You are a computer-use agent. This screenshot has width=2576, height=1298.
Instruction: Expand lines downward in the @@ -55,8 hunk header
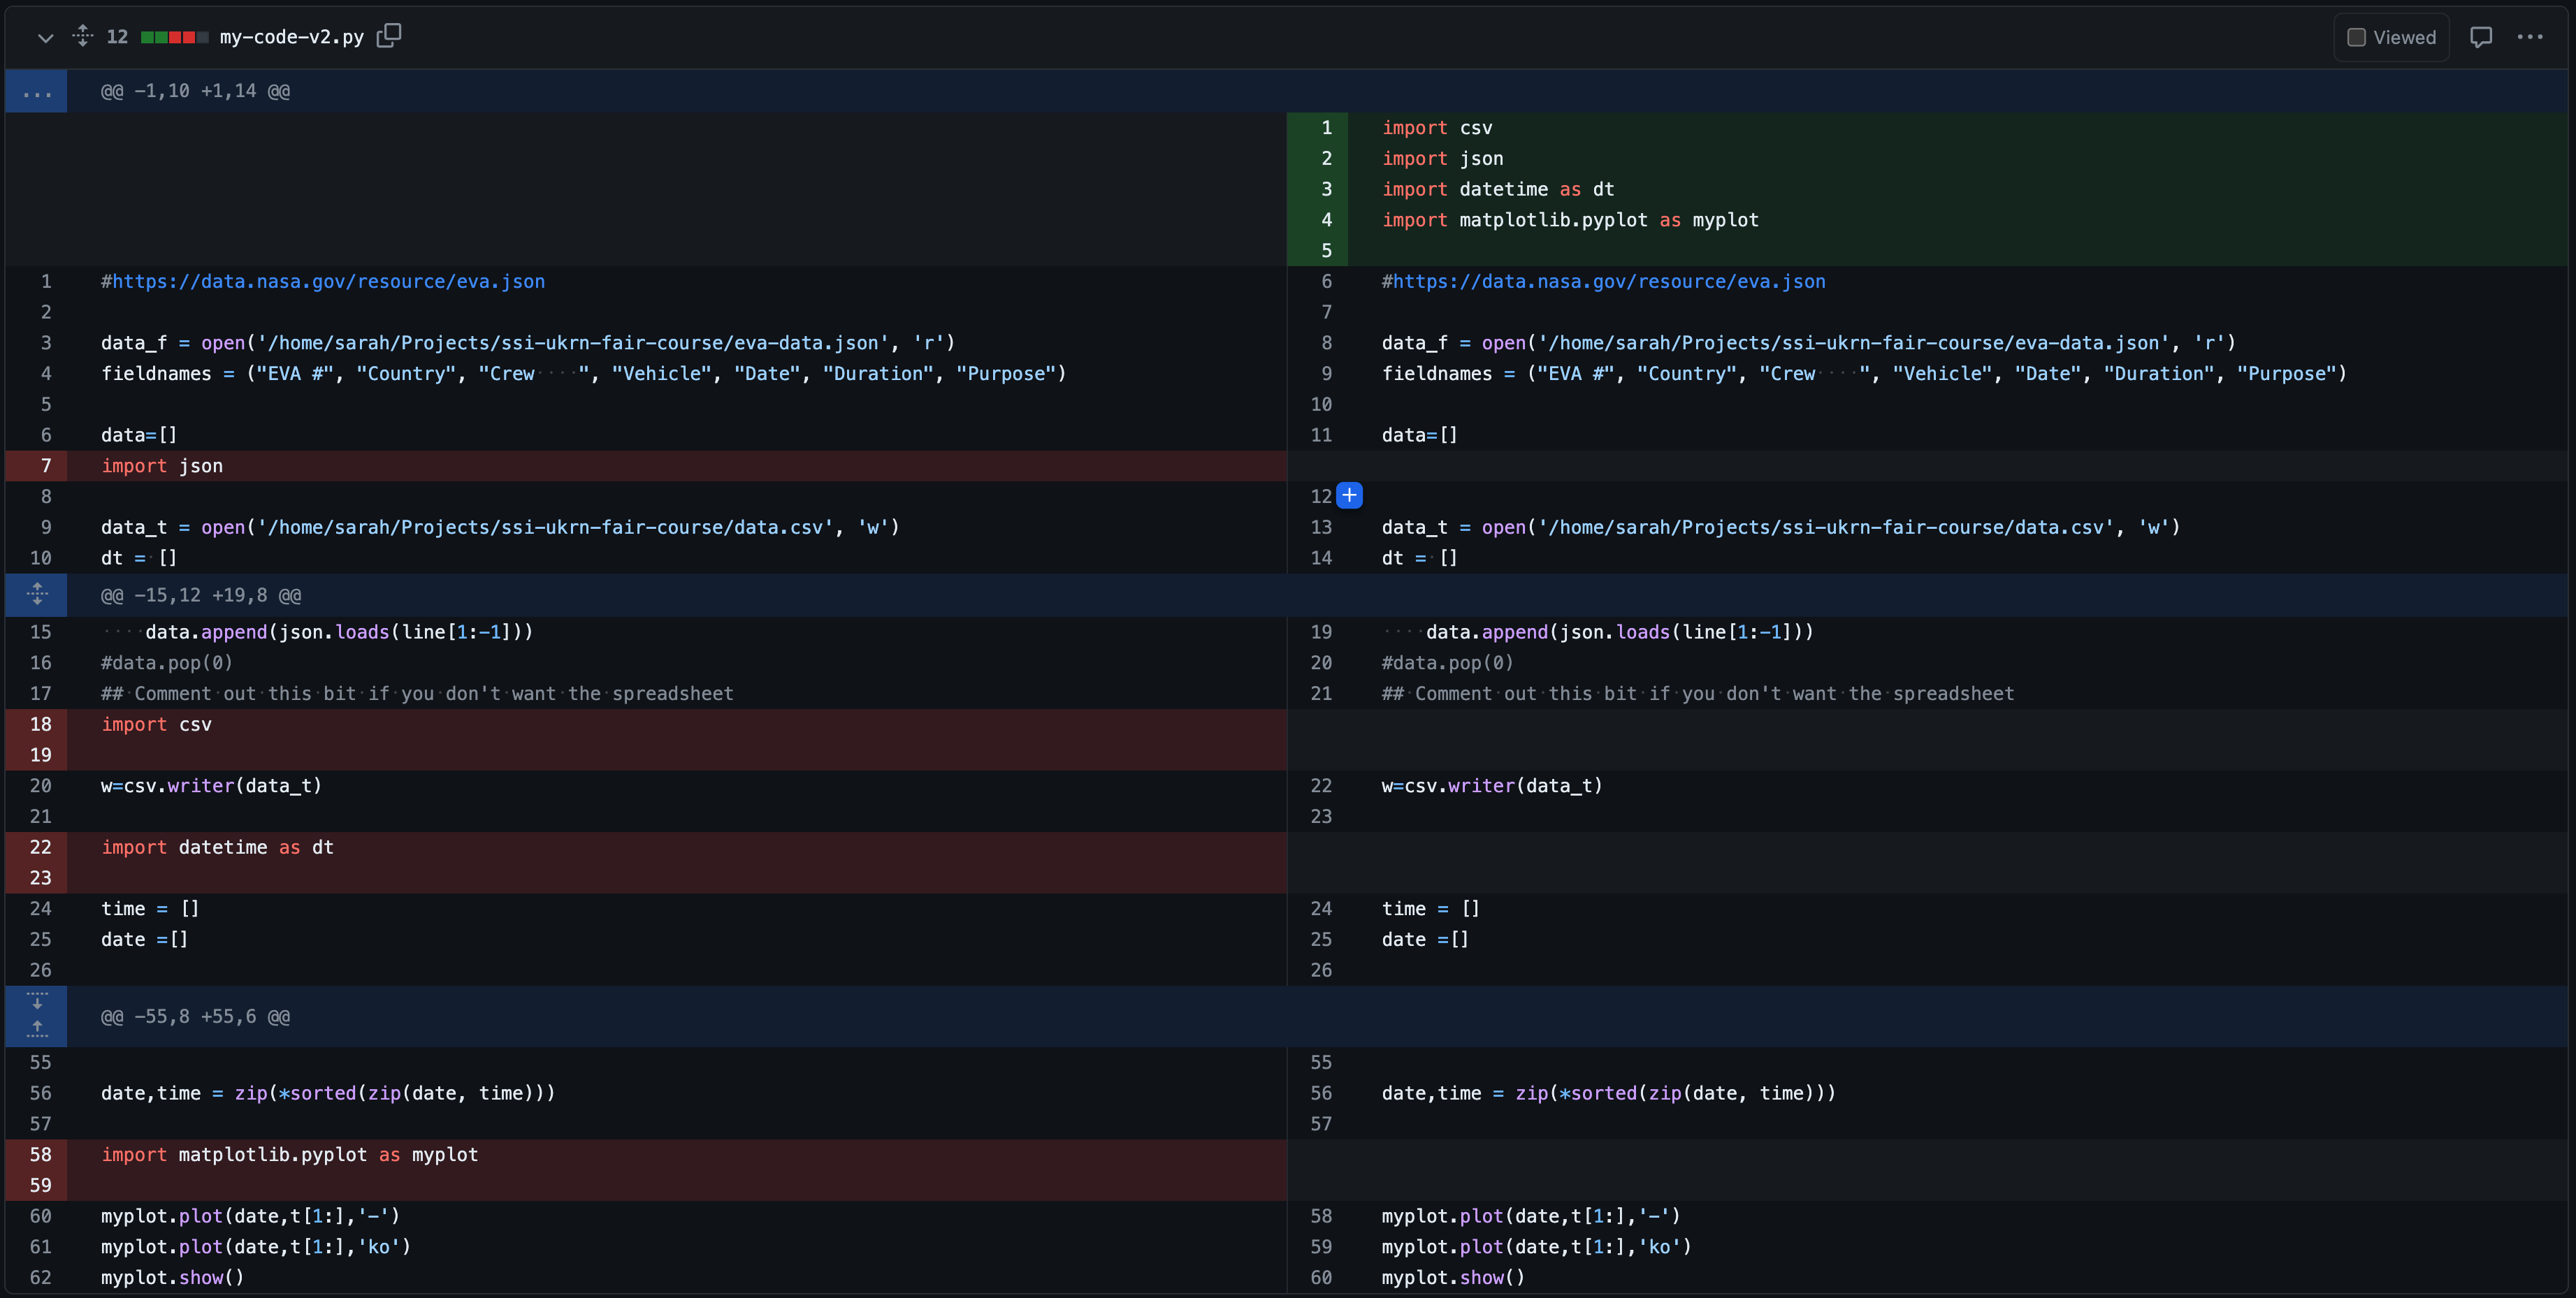37,1005
